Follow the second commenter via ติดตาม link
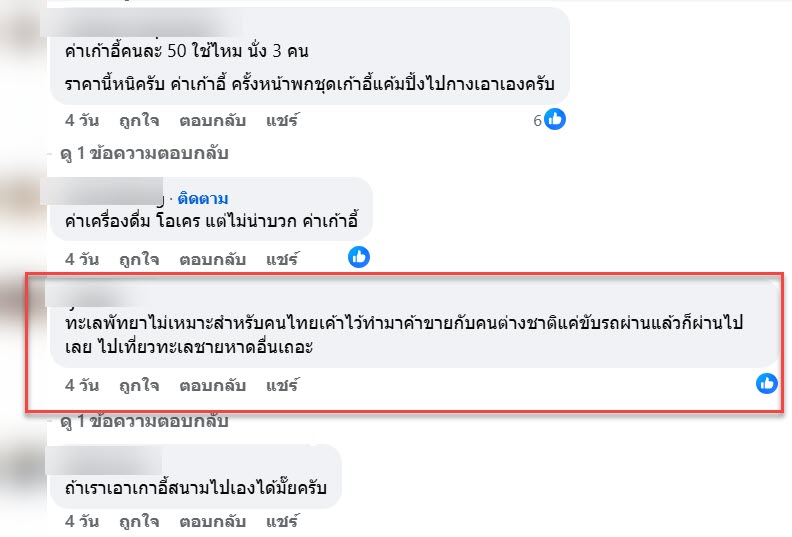This screenshot has height=537, width=792. 203,199
